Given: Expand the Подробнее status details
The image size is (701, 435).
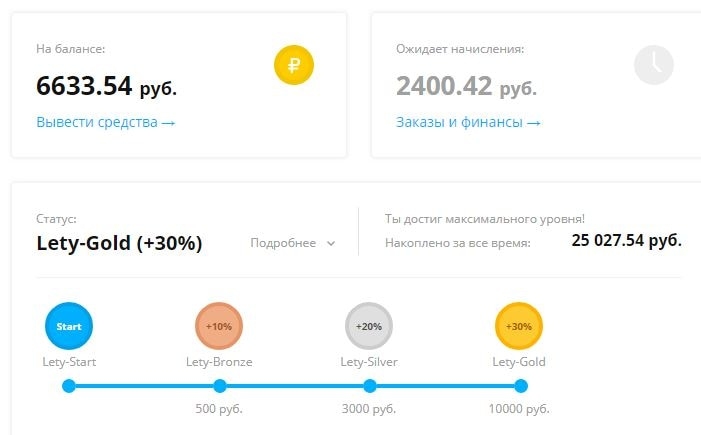Looking at the screenshot, I should (292, 243).
